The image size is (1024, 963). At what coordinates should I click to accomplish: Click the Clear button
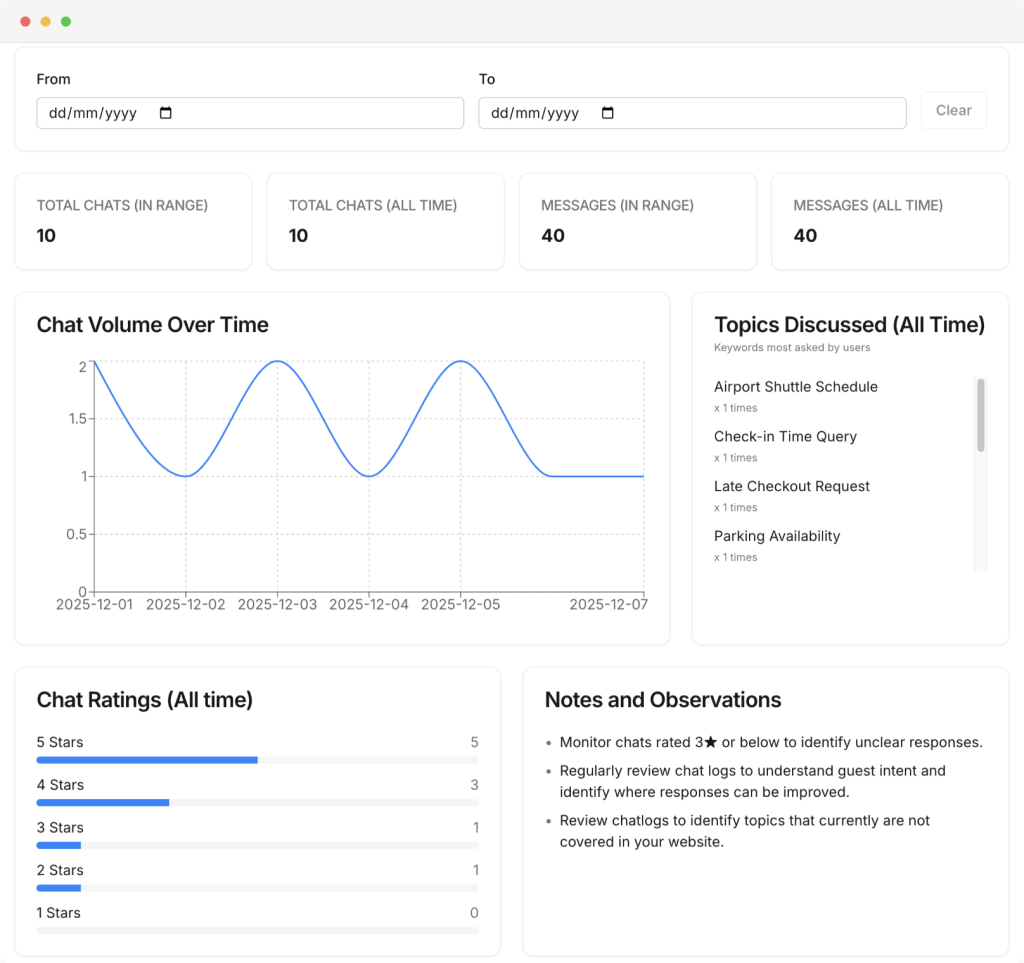(953, 111)
